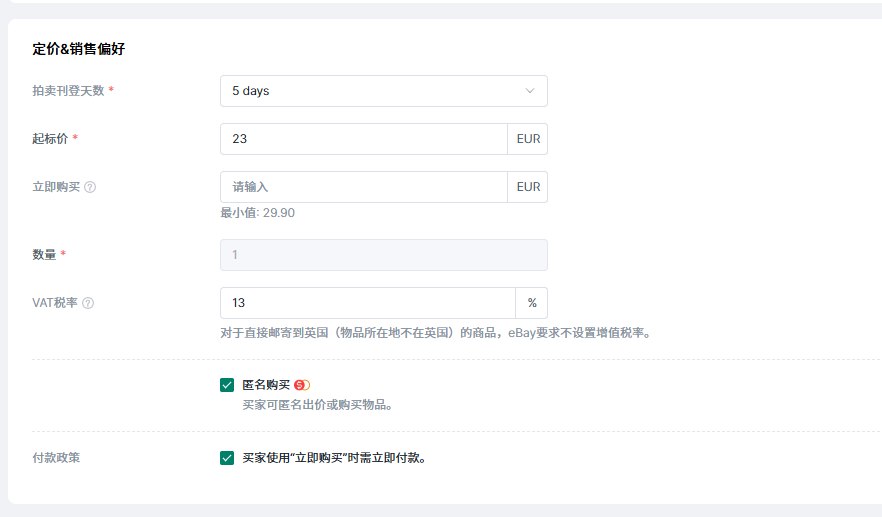Click the 起标价 input containing 23
The width and height of the screenshot is (882, 517).
[363, 139]
